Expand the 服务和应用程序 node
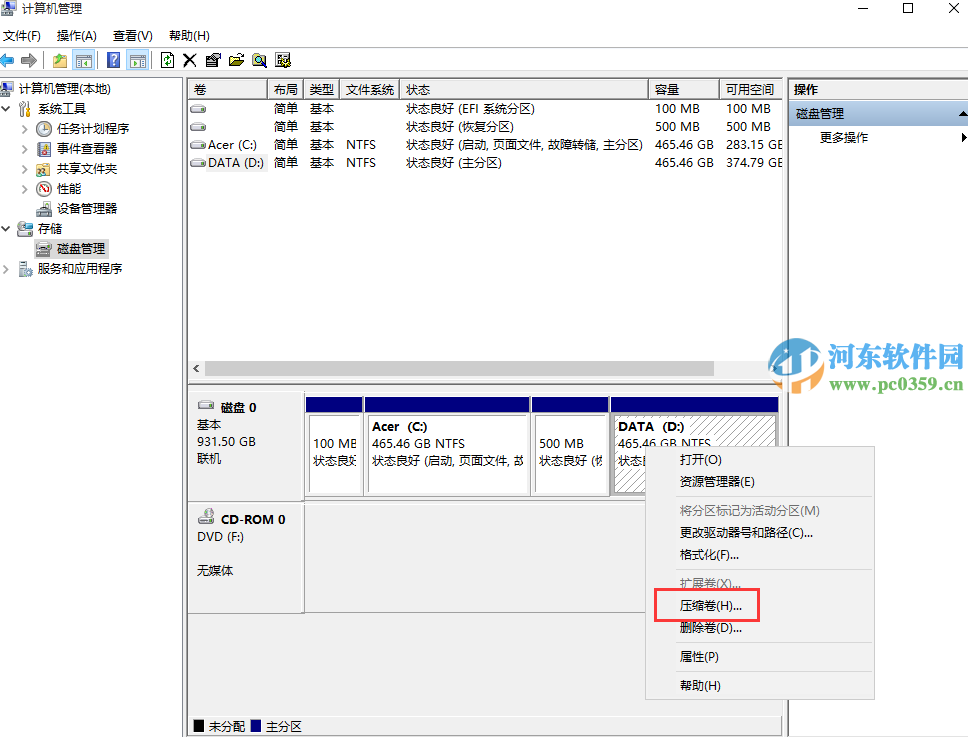 coord(8,268)
